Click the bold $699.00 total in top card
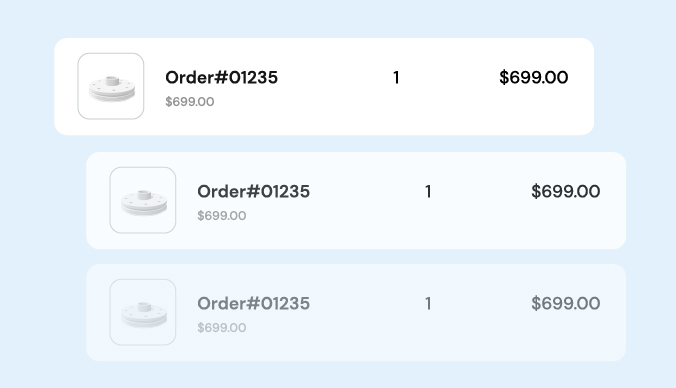The image size is (676, 388). coord(534,78)
